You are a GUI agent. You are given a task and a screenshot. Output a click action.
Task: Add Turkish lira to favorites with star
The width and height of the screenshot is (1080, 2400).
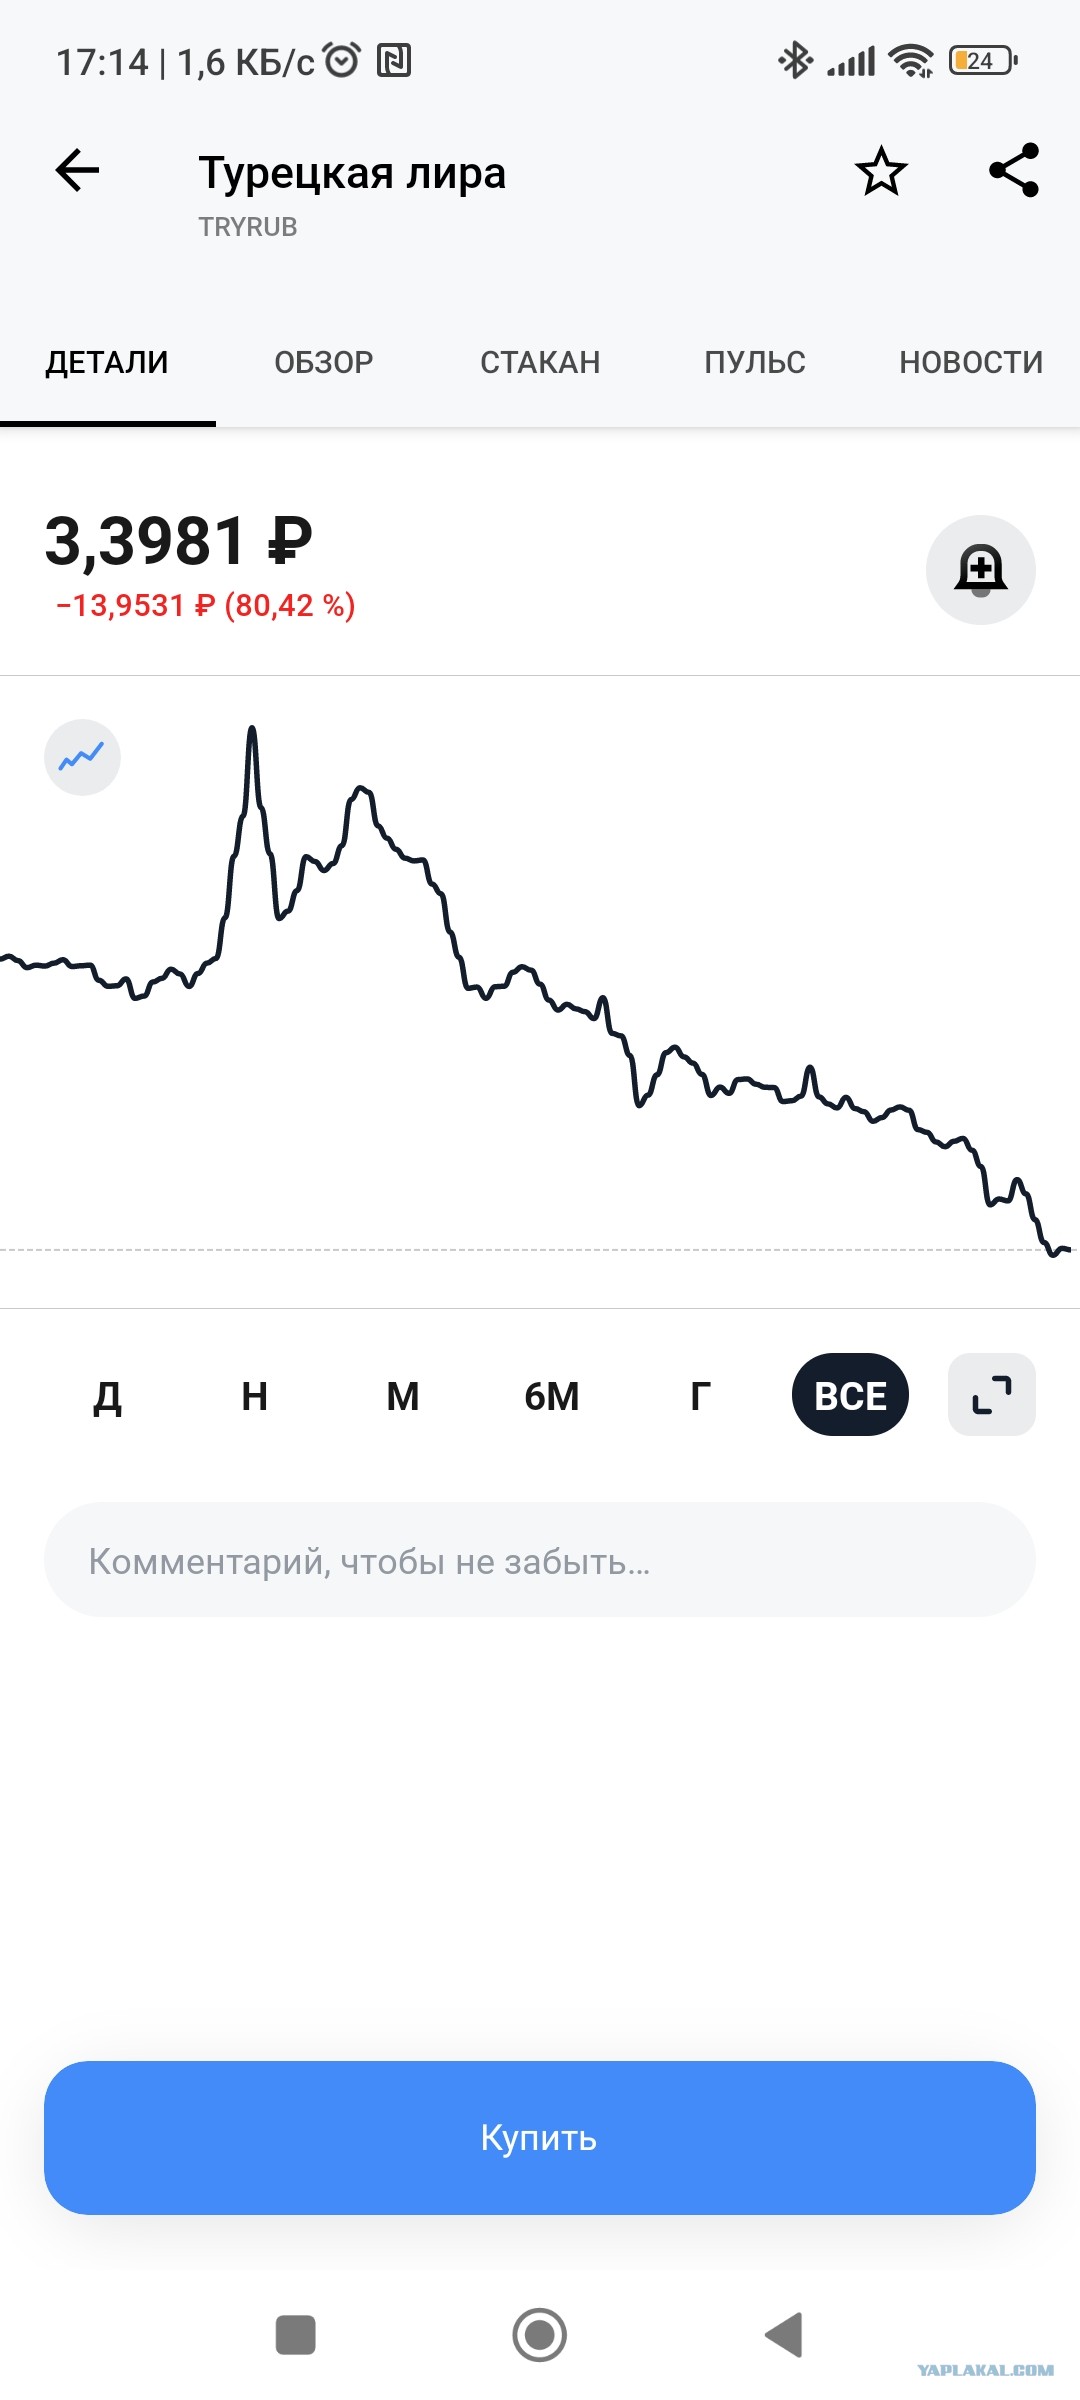(881, 171)
